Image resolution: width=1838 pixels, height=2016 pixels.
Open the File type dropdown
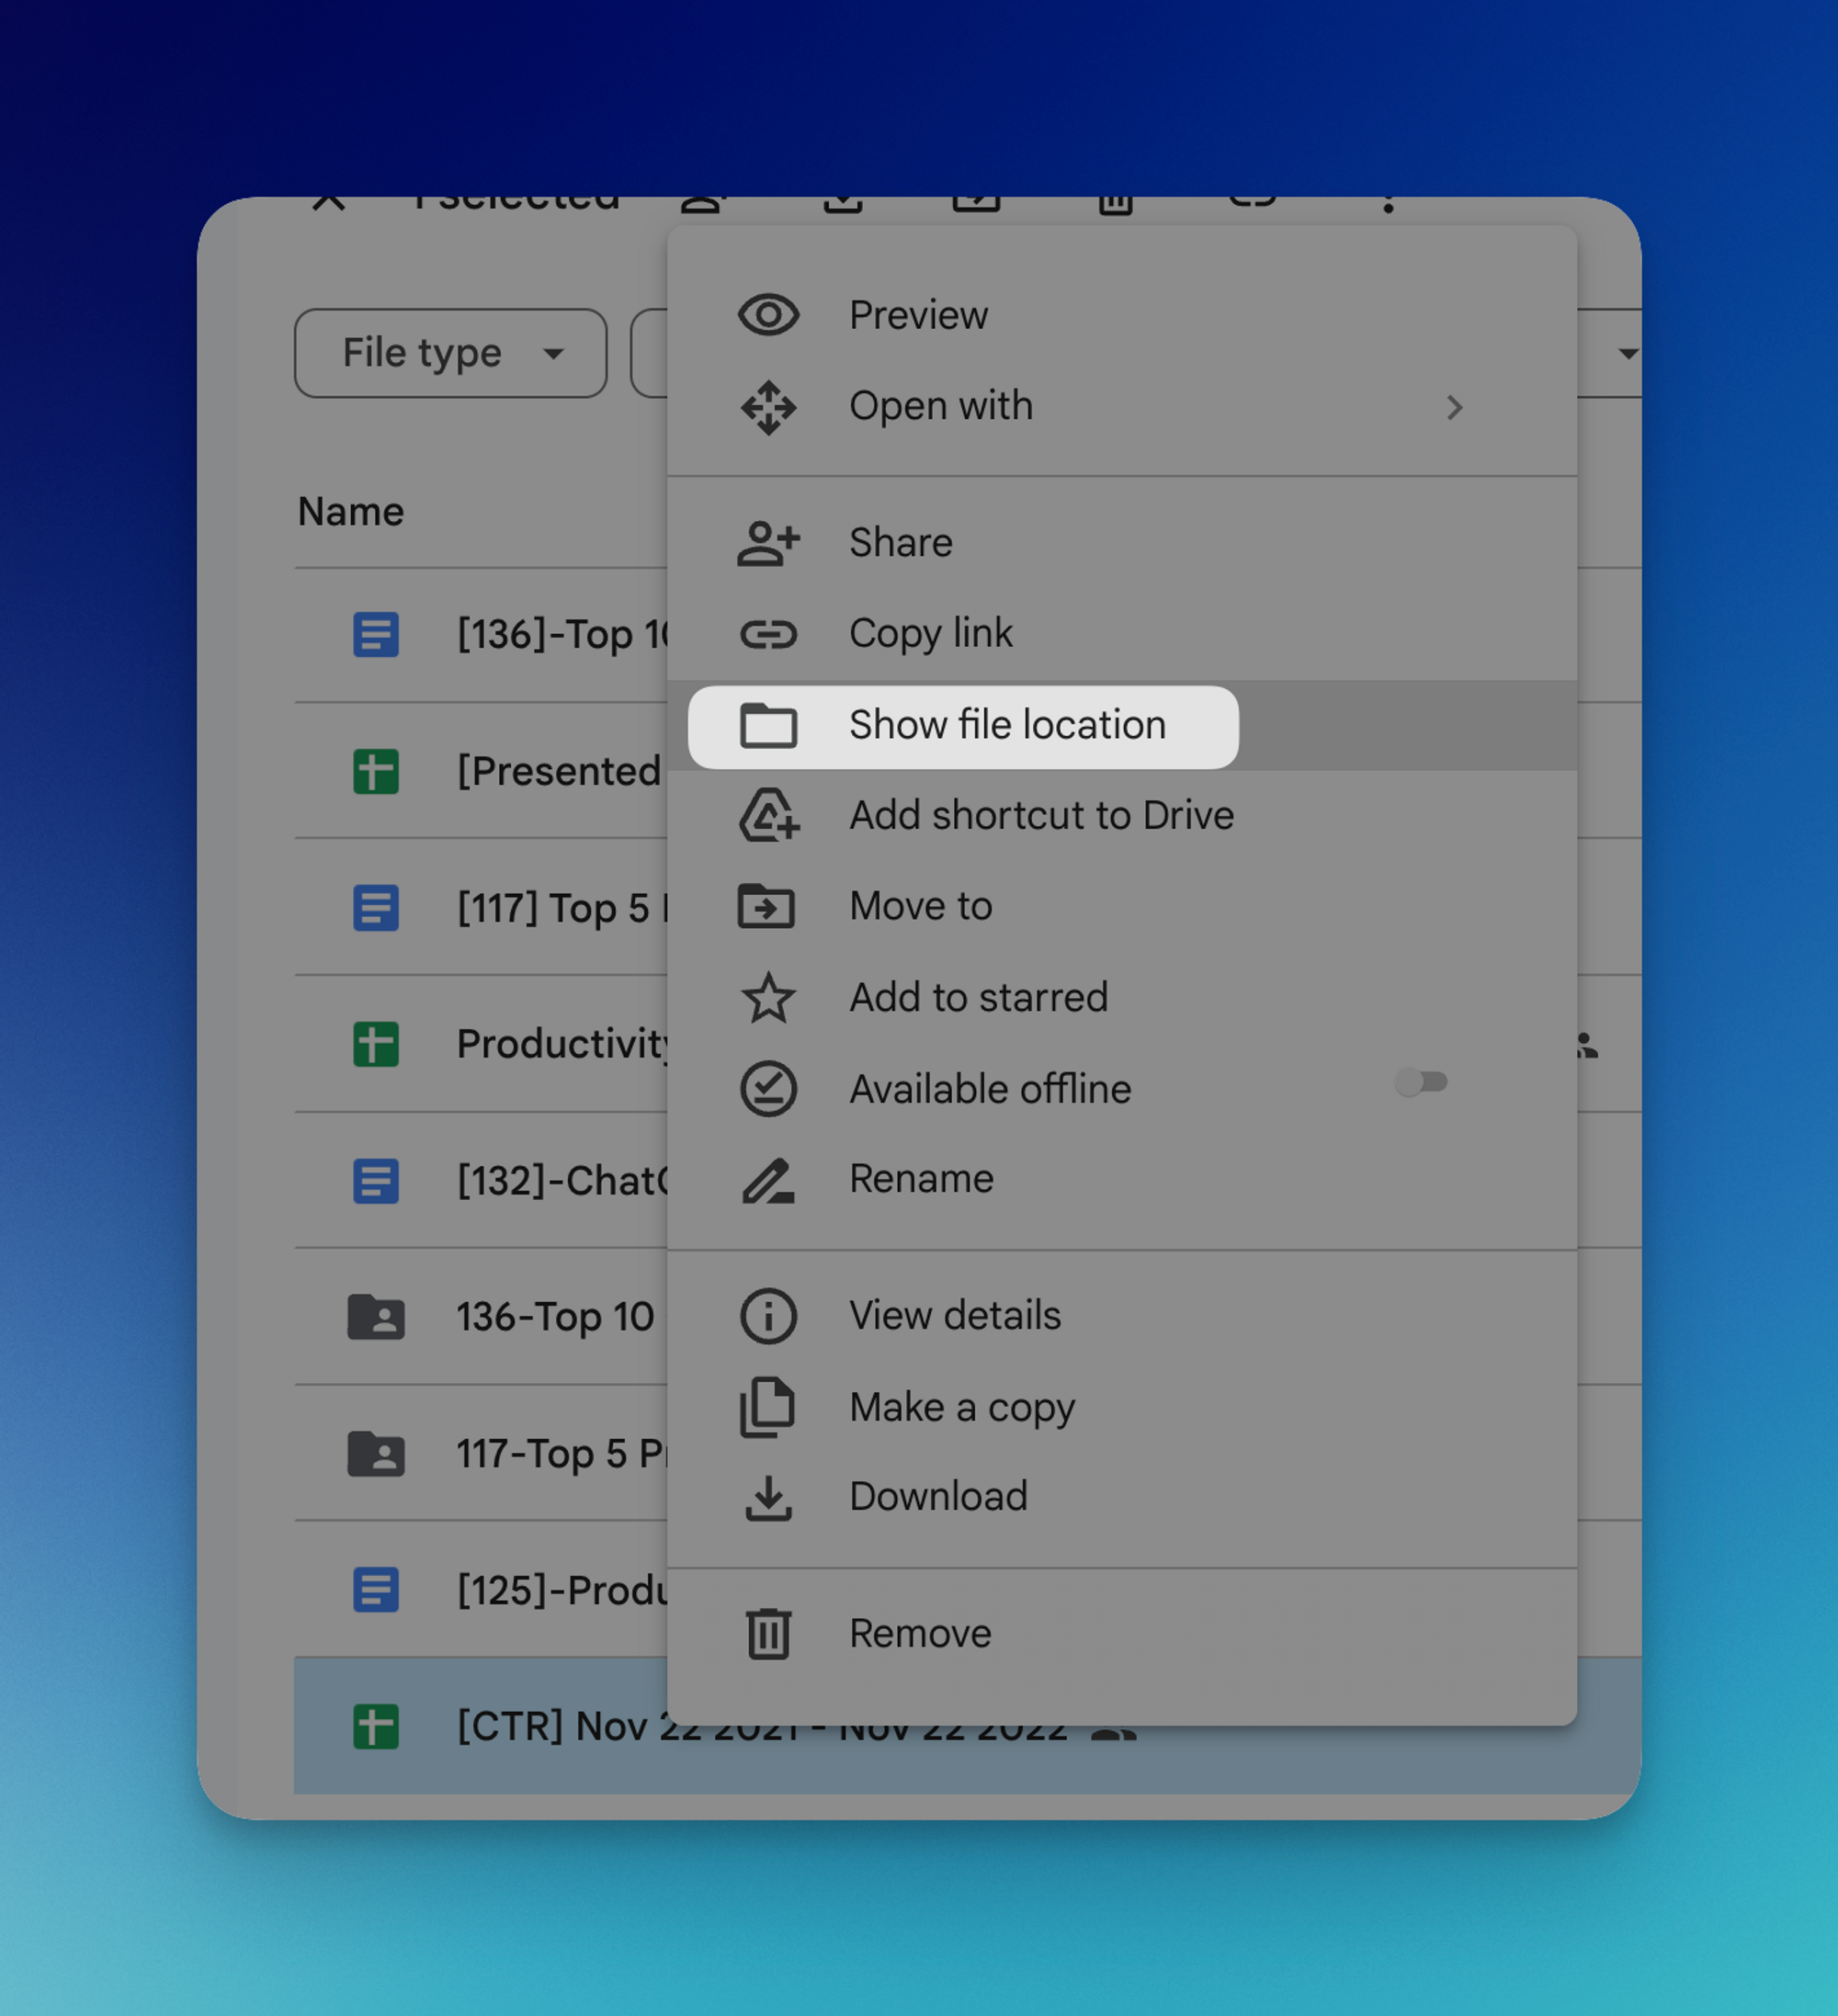click(451, 353)
